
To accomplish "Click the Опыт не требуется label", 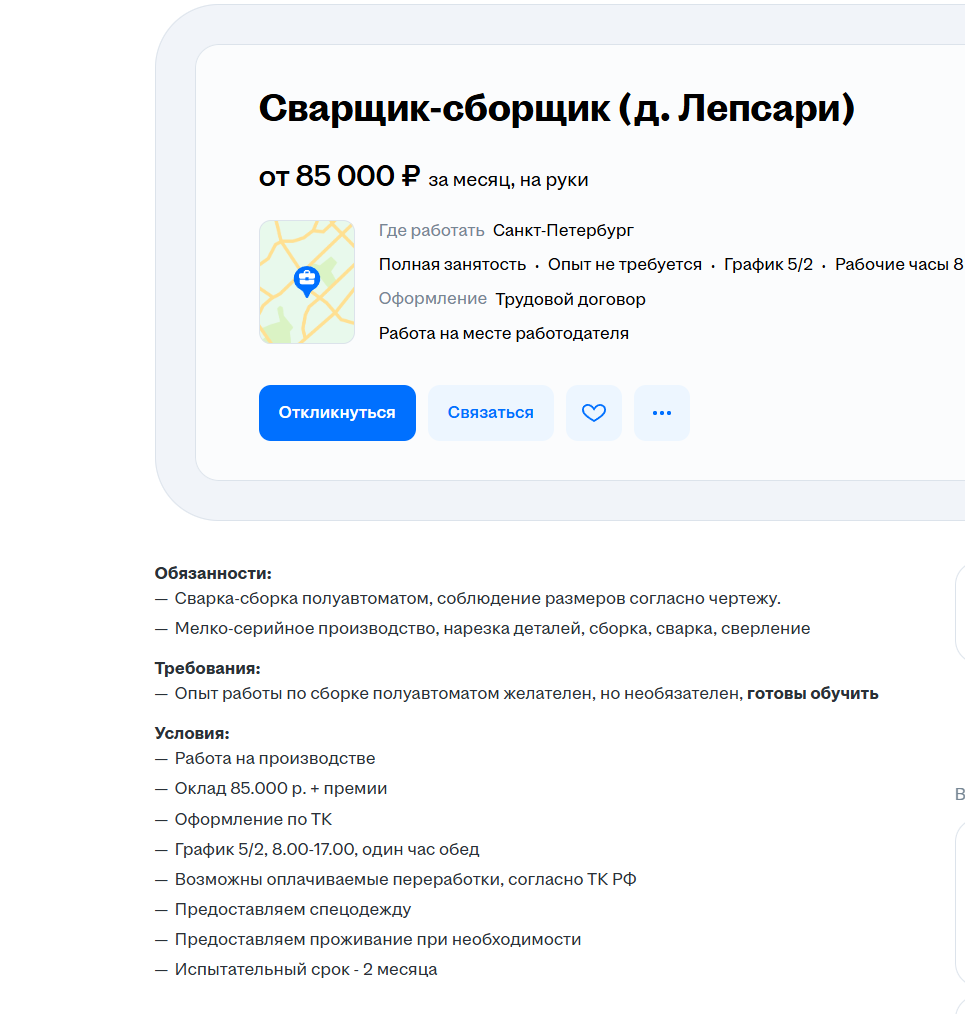I will click(625, 264).
